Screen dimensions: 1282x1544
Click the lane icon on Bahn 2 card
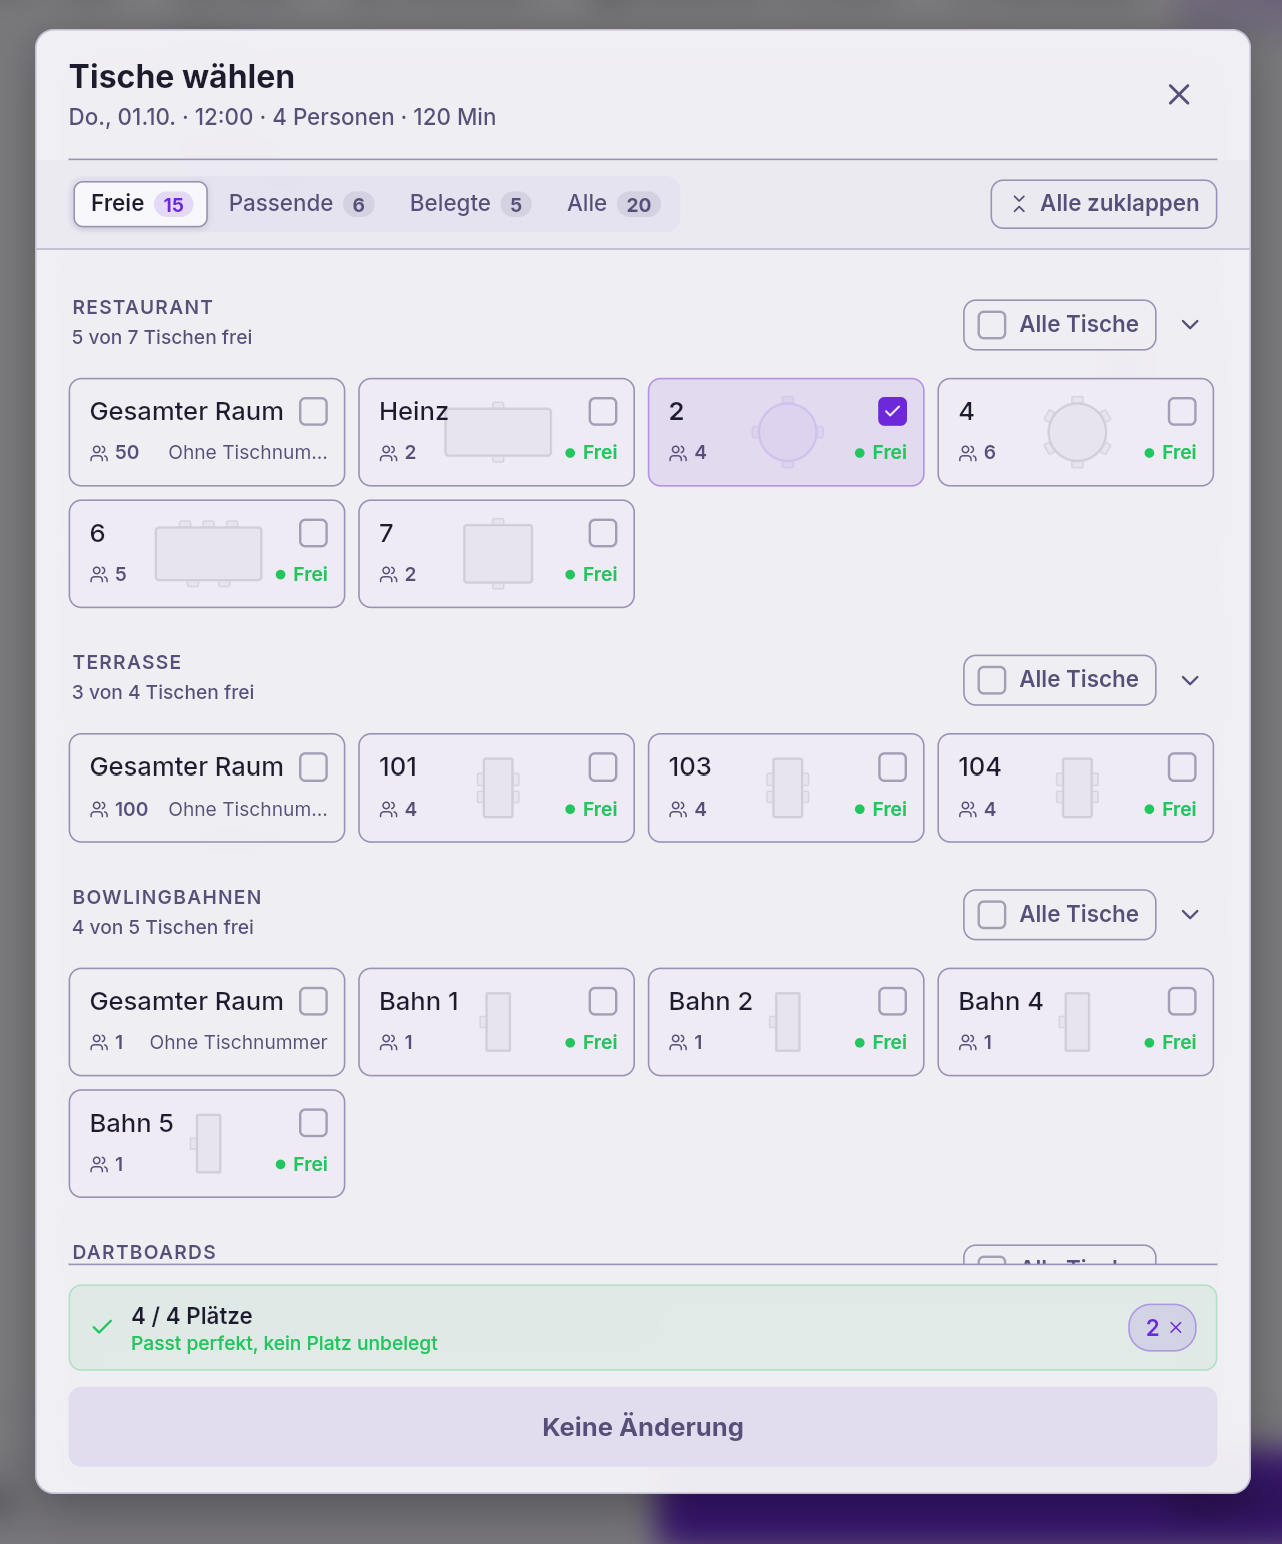pos(786,1022)
